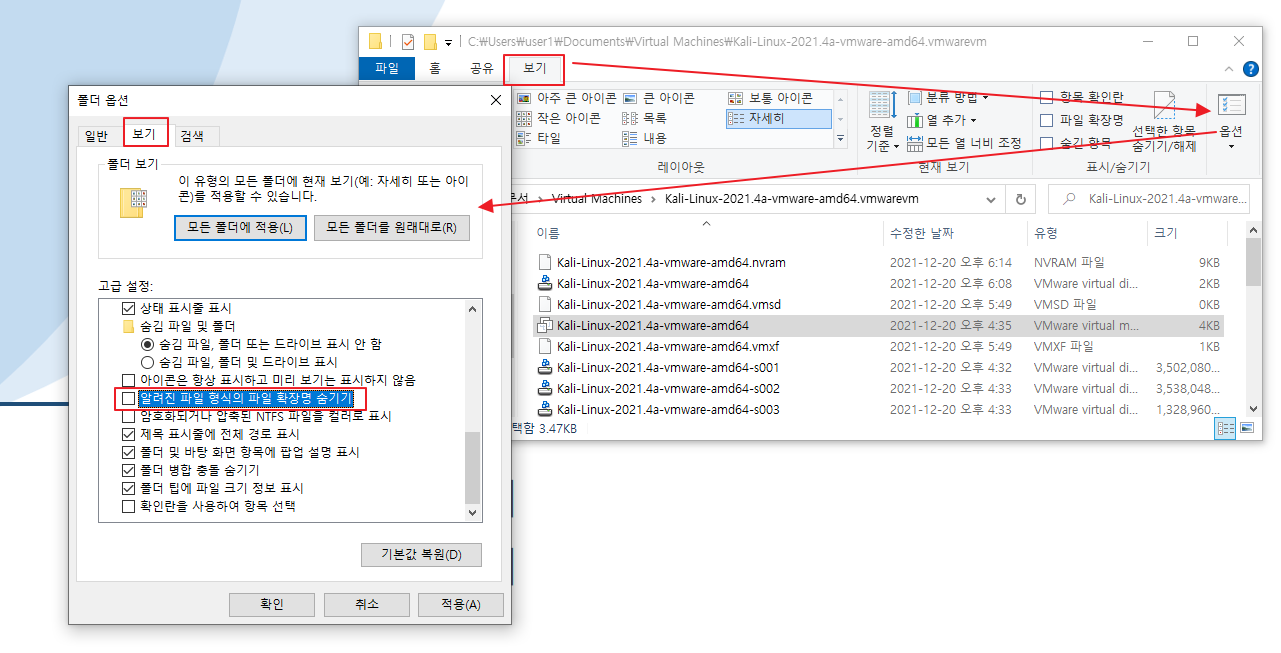Sort by 수정한 날짜 column header
1281x653 pixels.
coord(921,233)
